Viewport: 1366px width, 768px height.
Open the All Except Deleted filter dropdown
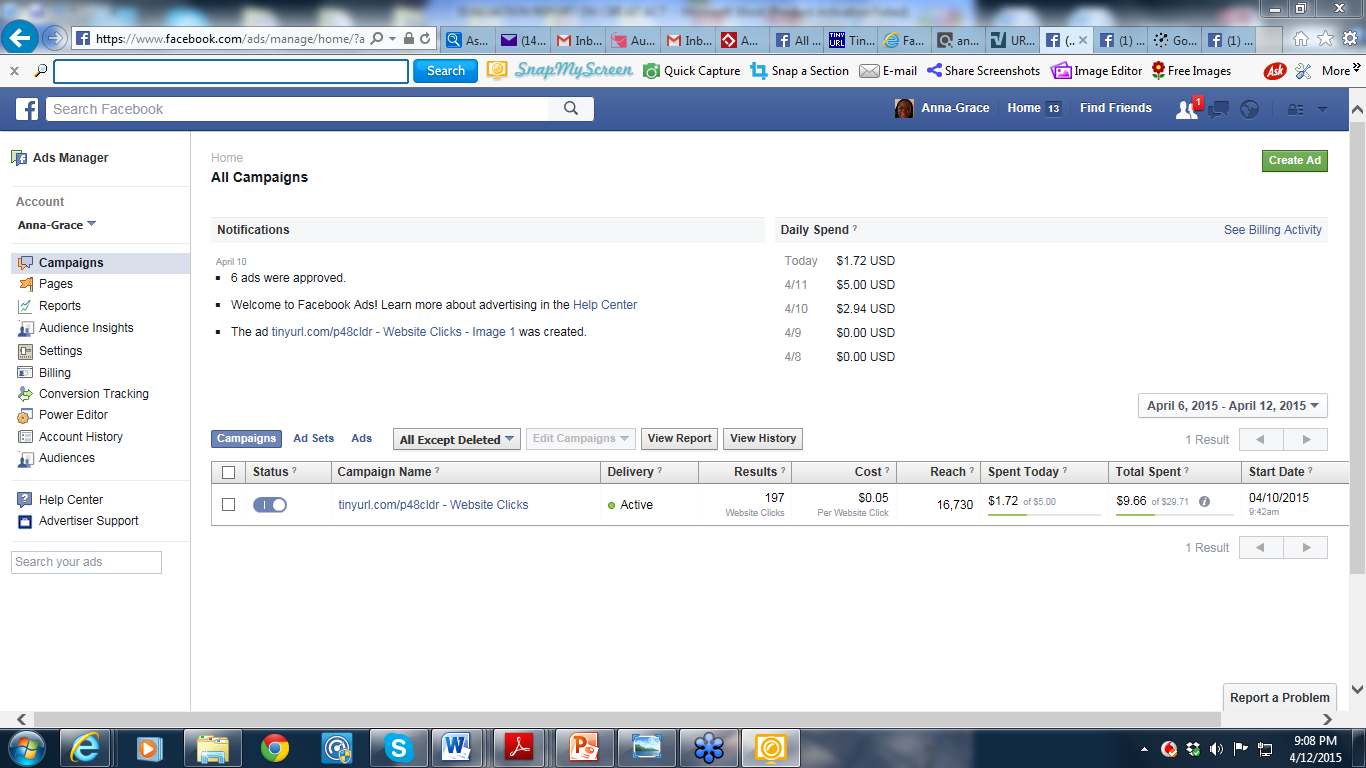pos(457,439)
